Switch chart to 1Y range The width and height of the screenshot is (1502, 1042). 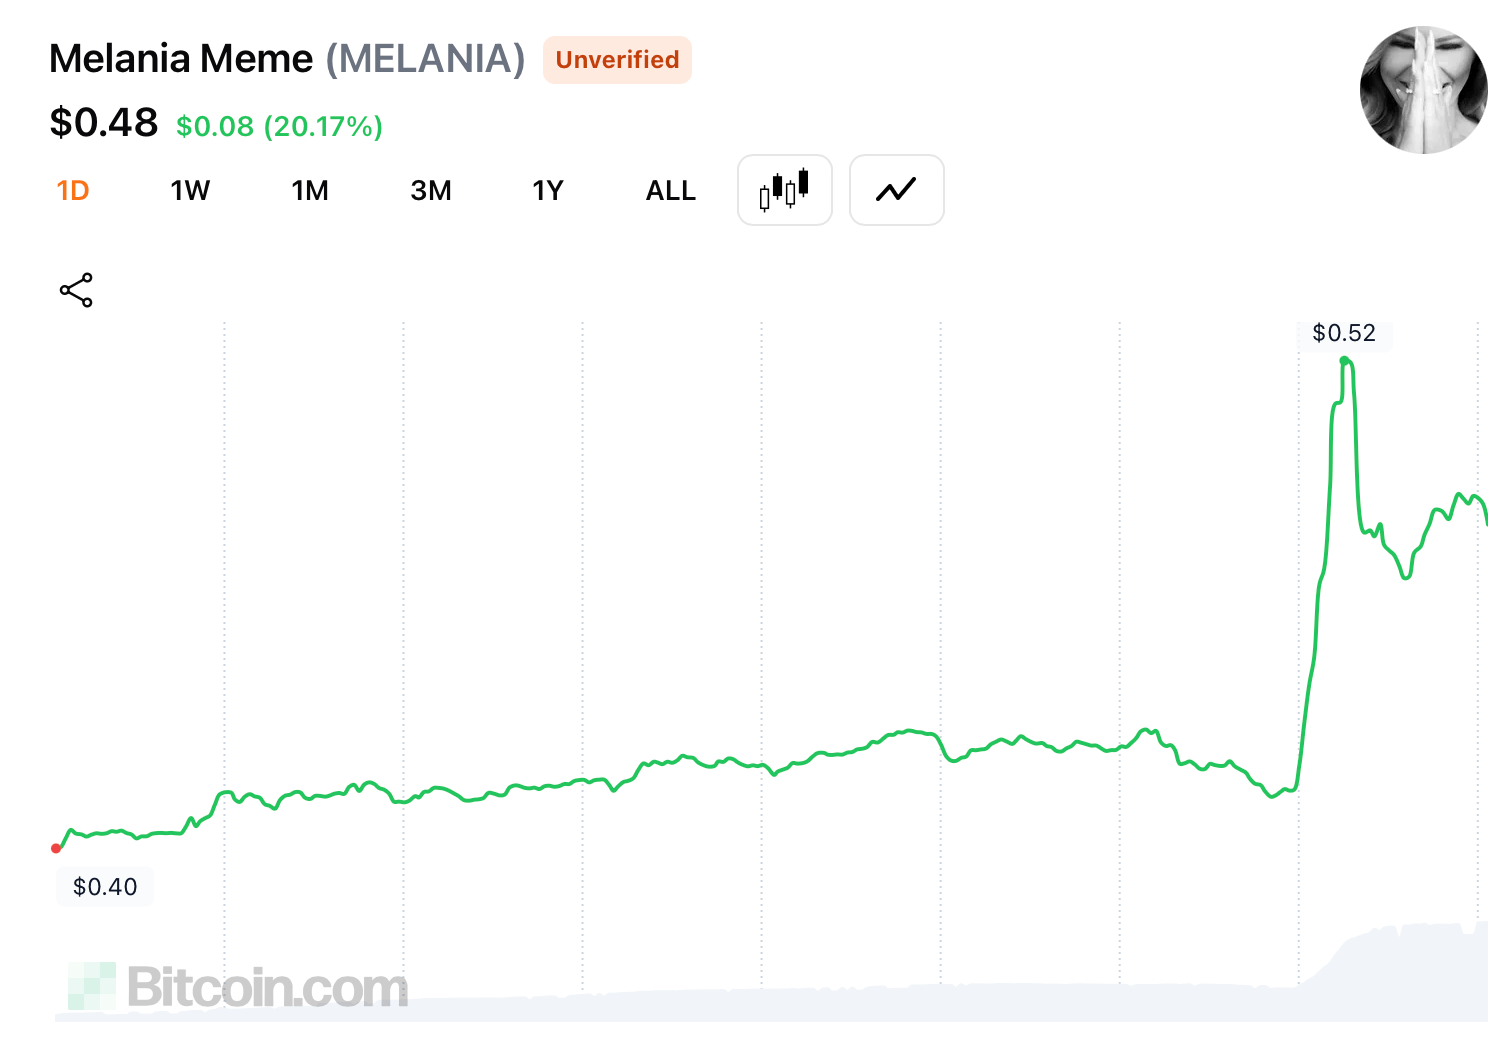(548, 190)
